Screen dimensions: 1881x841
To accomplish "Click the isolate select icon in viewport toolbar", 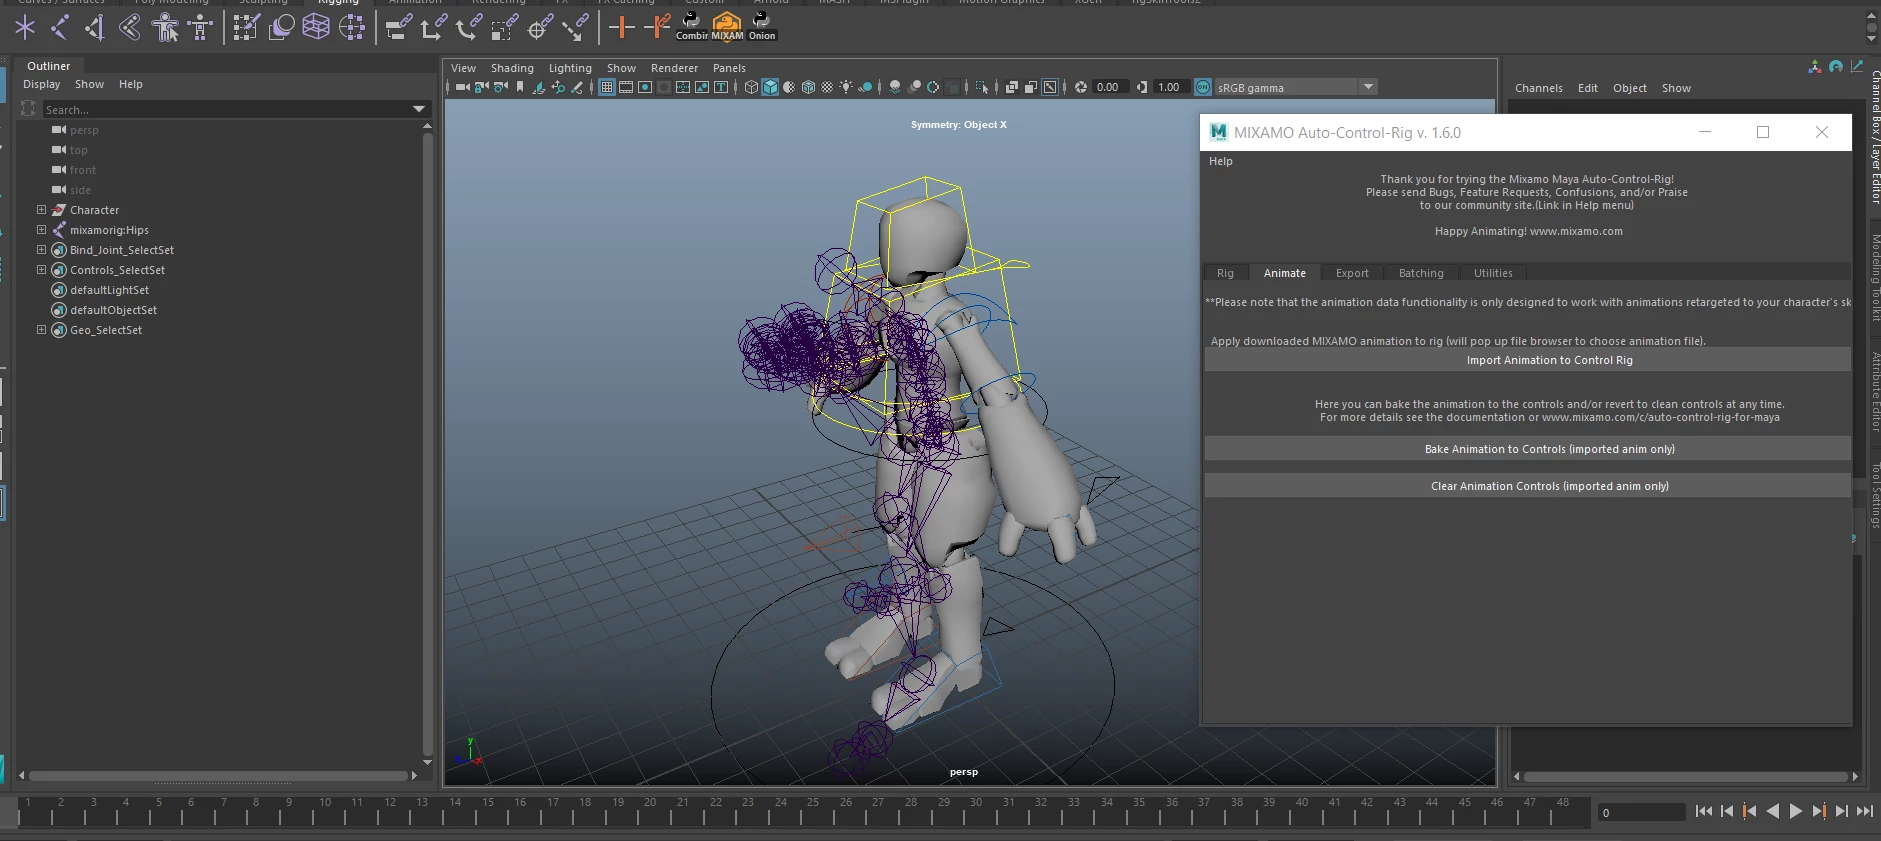I will point(982,87).
